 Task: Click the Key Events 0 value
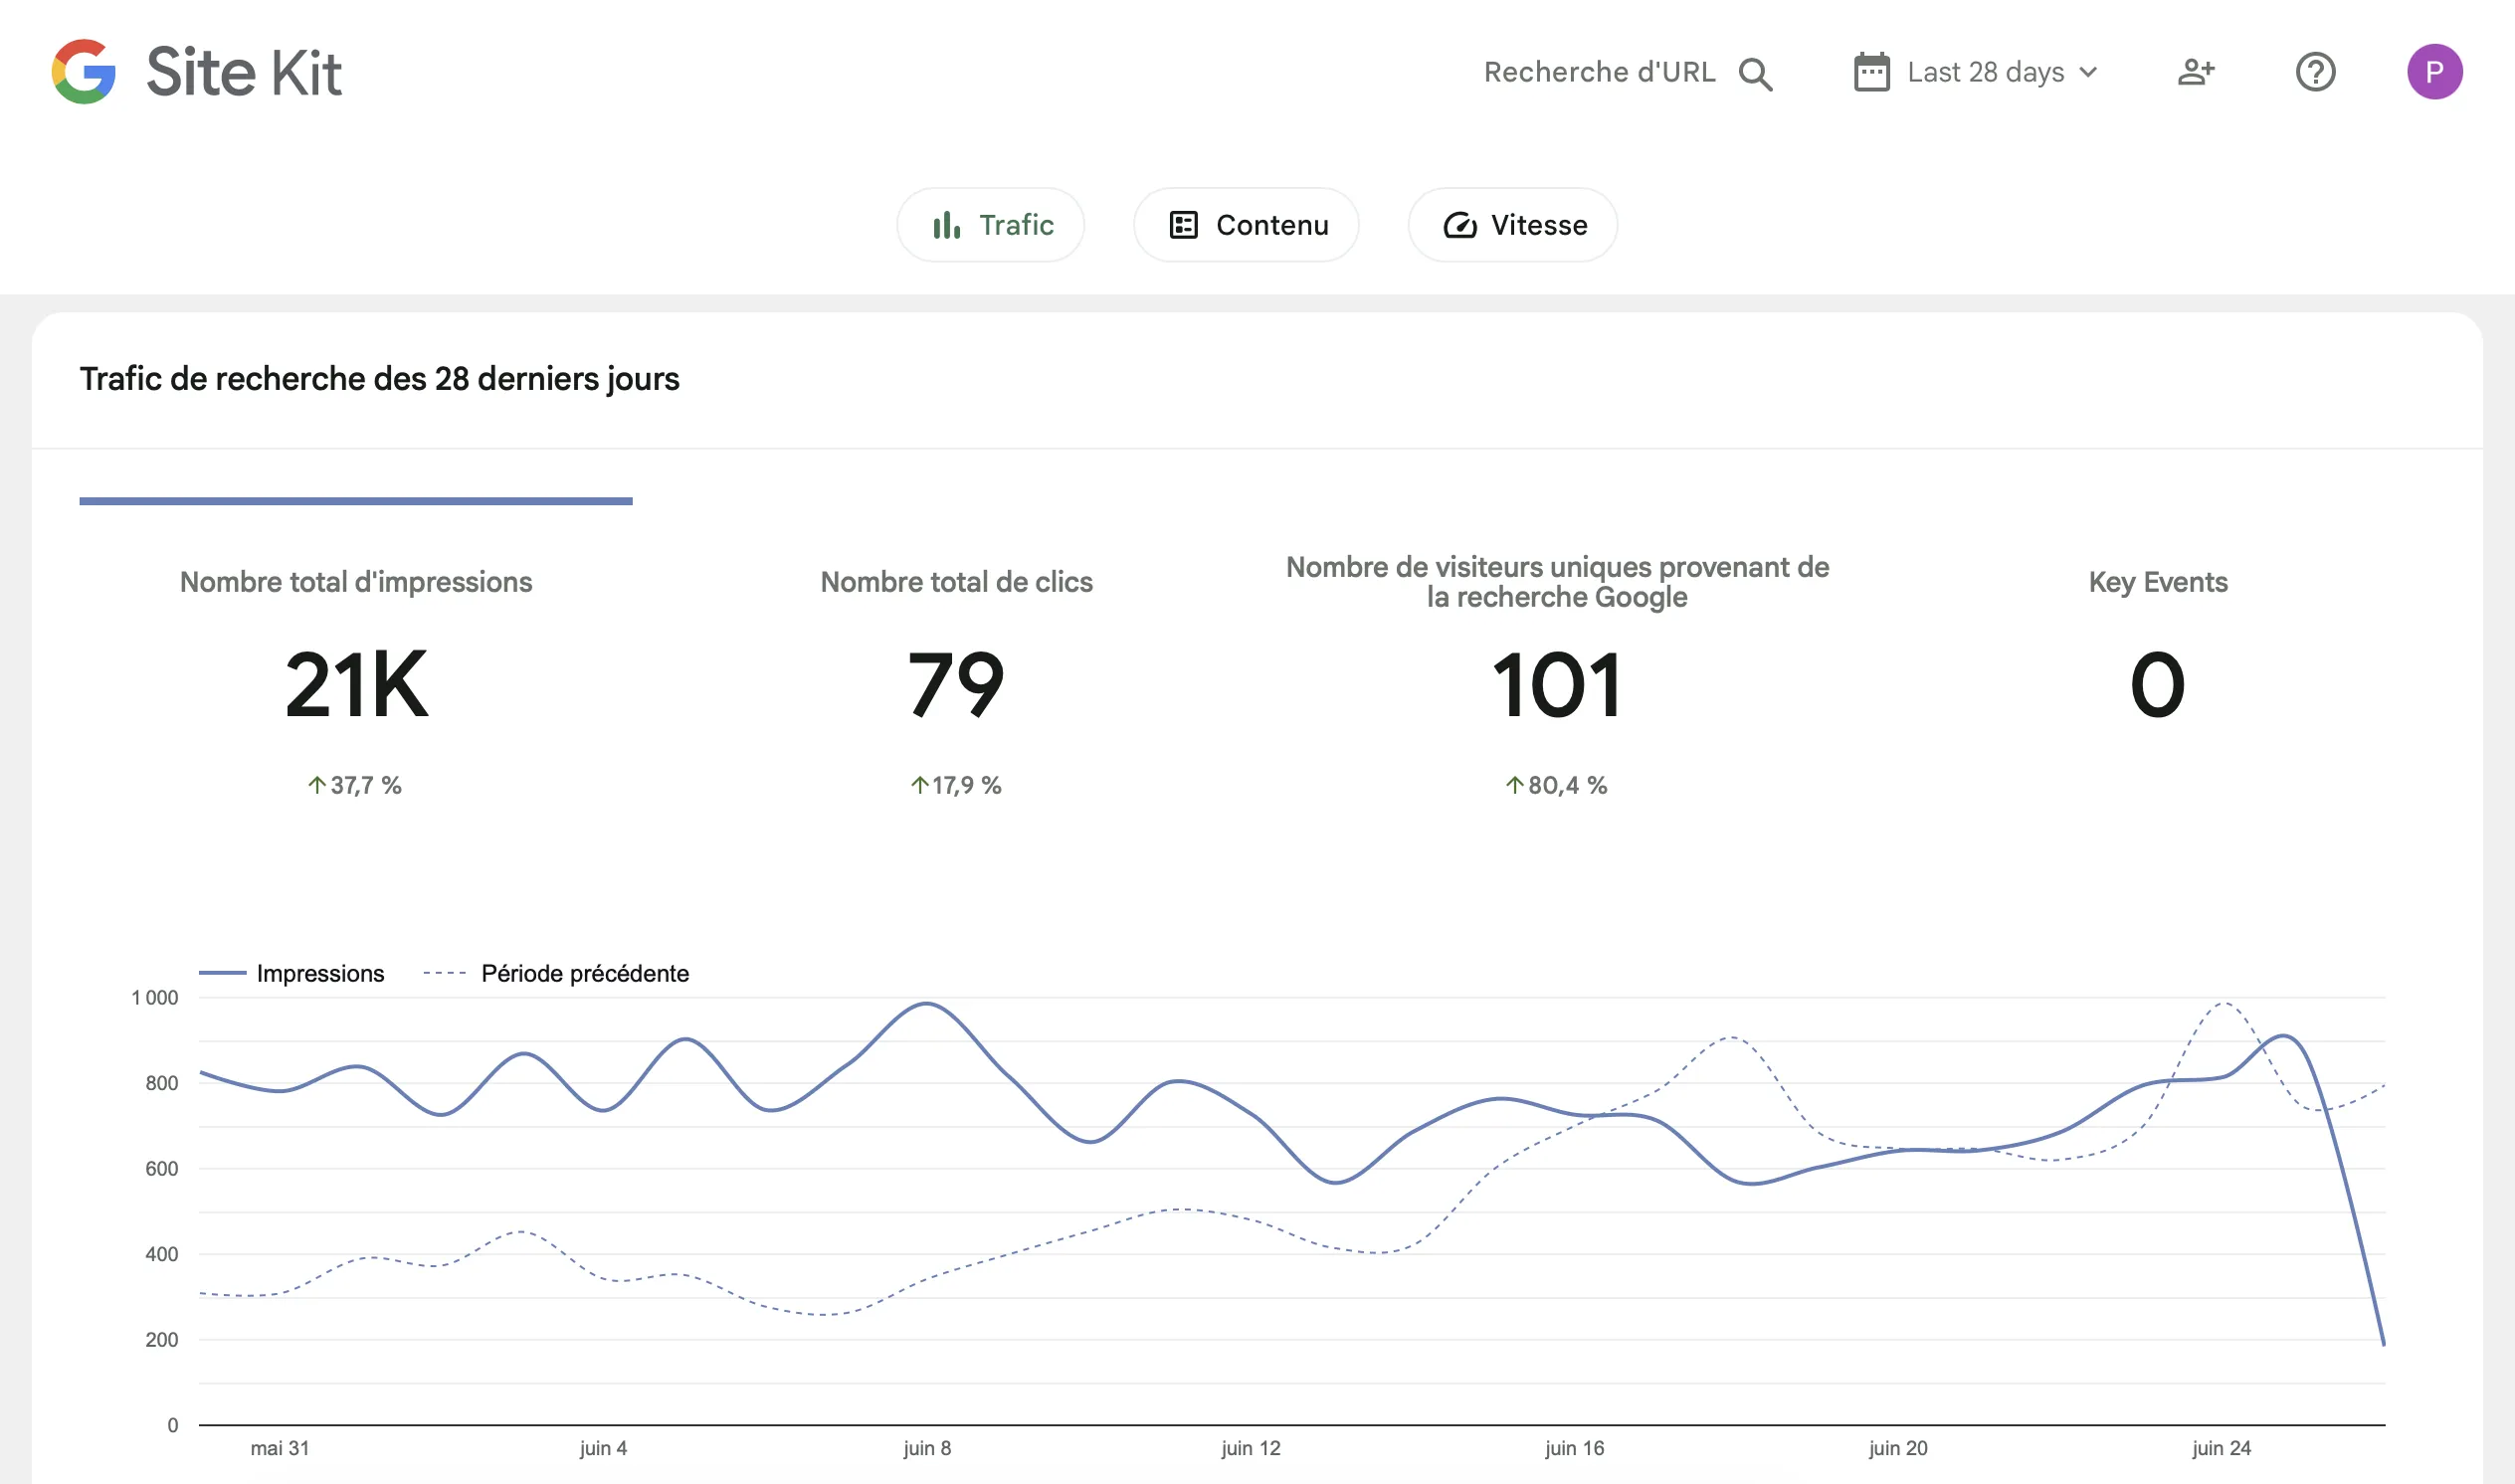click(x=2157, y=685)
